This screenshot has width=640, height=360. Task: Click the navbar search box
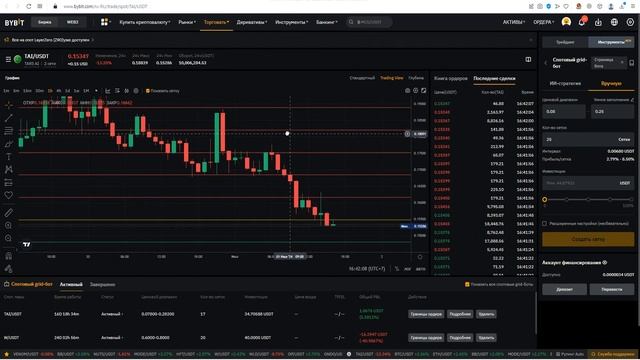click(369, 22)
